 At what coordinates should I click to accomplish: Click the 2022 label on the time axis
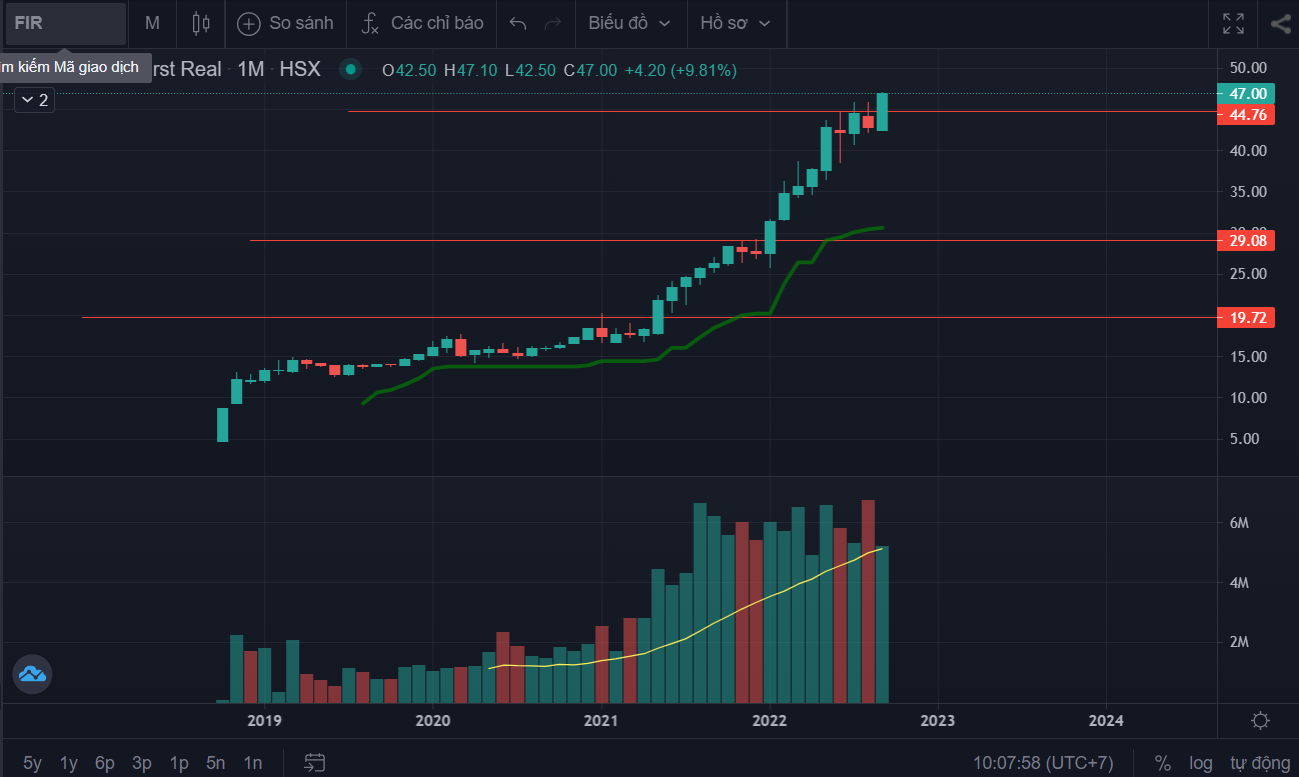pyautogui.click(x=770, y=720)
